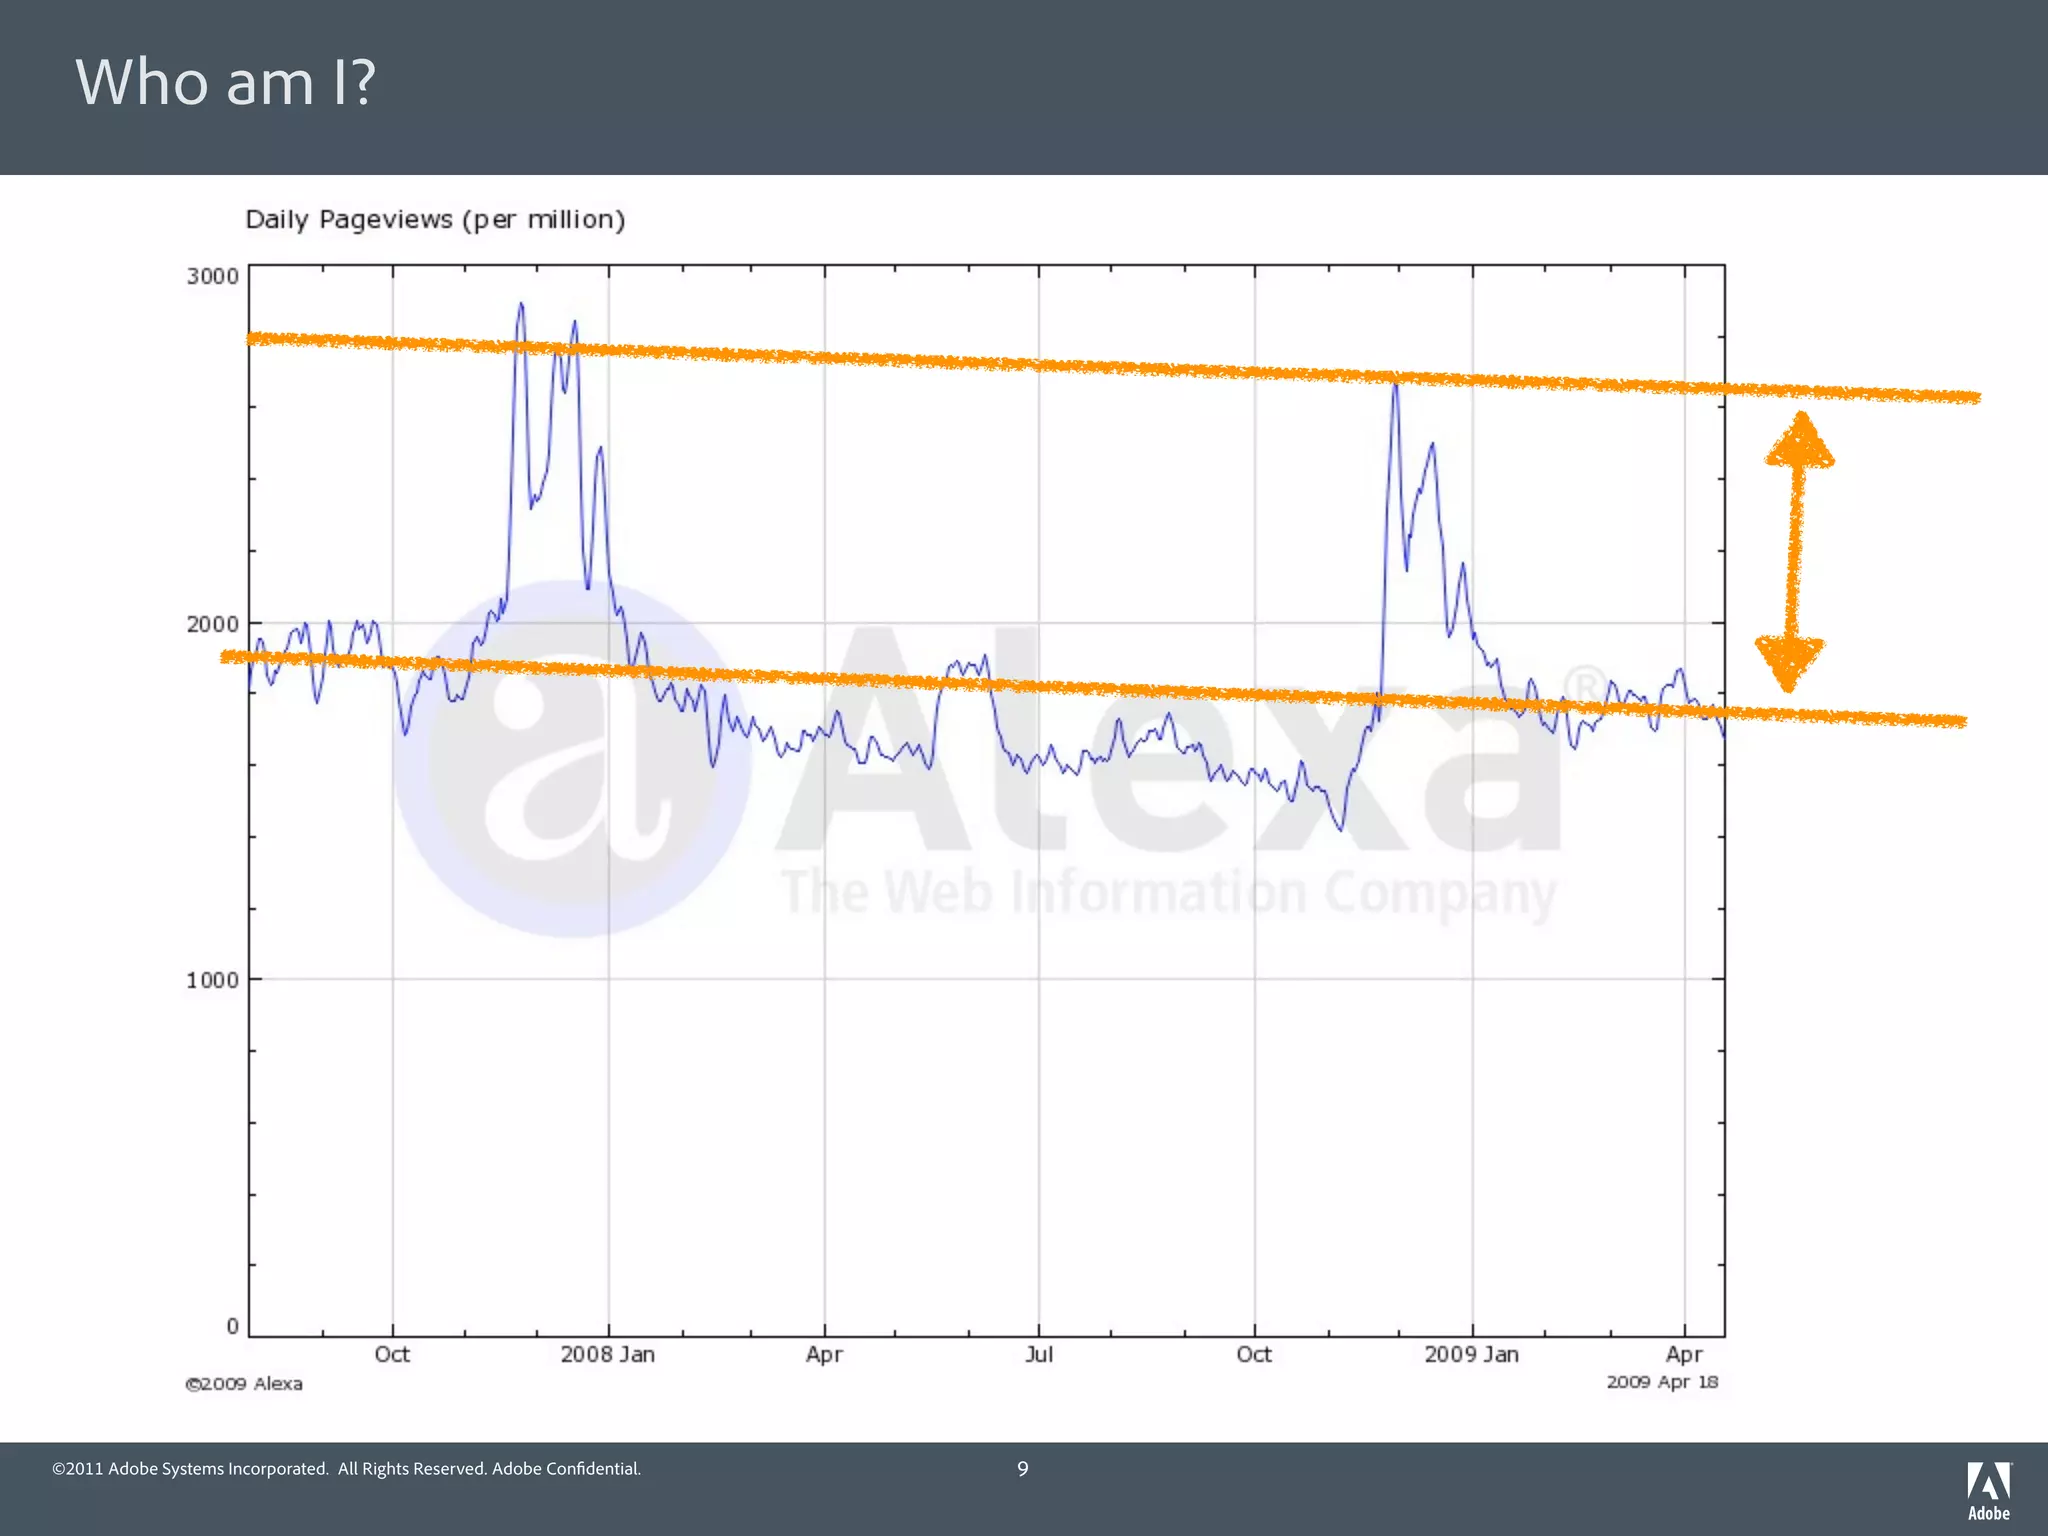The image size is (2048, 1536).
Task: Click the first Oct x-axis label
Action: point(392,1355)
